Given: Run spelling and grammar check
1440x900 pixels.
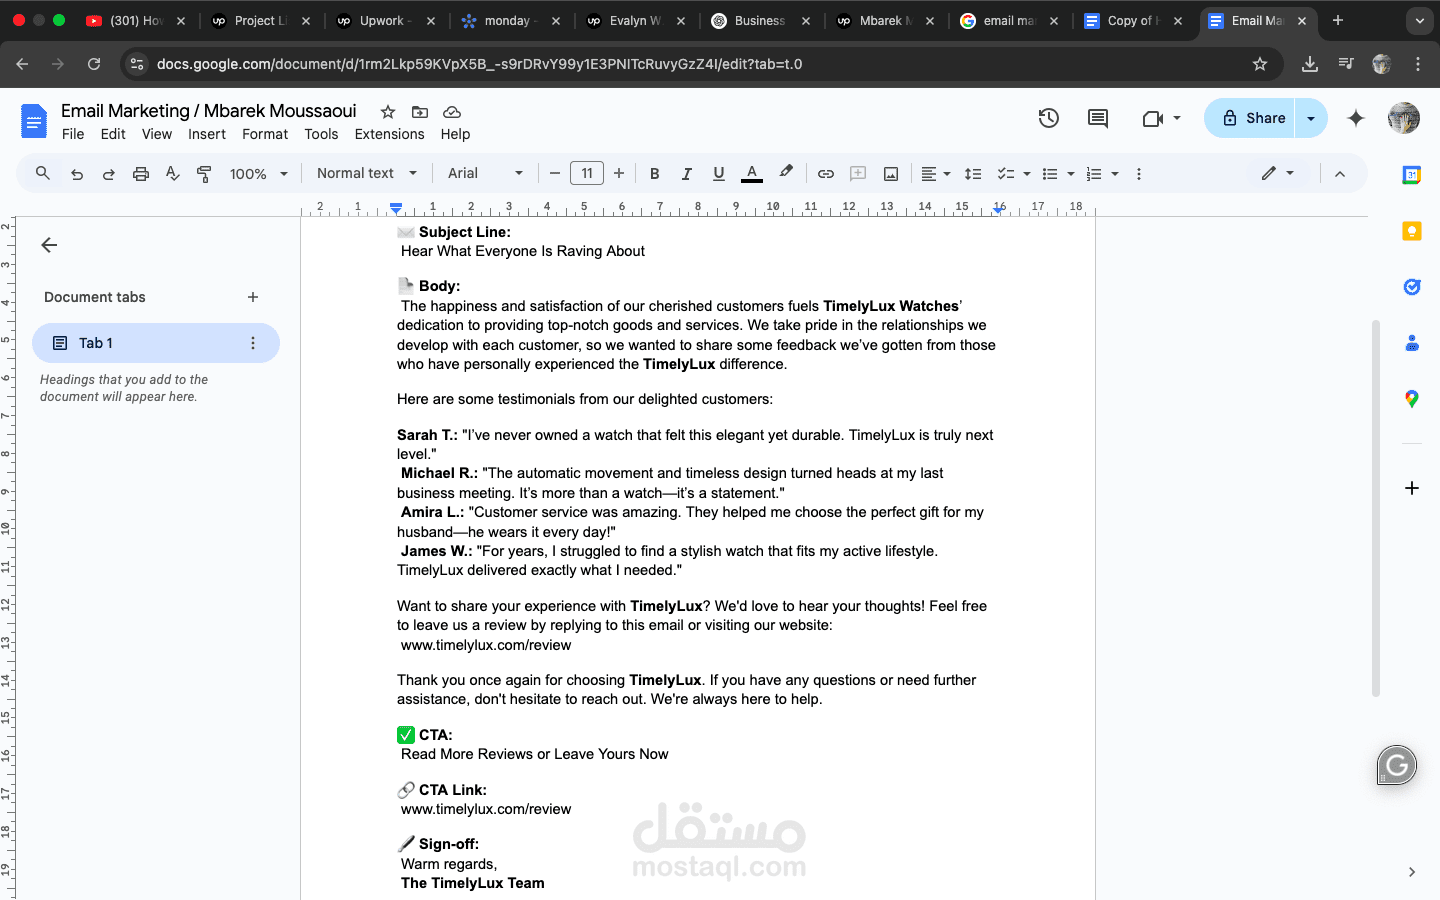Looking at the screenshot, I should click(173, 174).
